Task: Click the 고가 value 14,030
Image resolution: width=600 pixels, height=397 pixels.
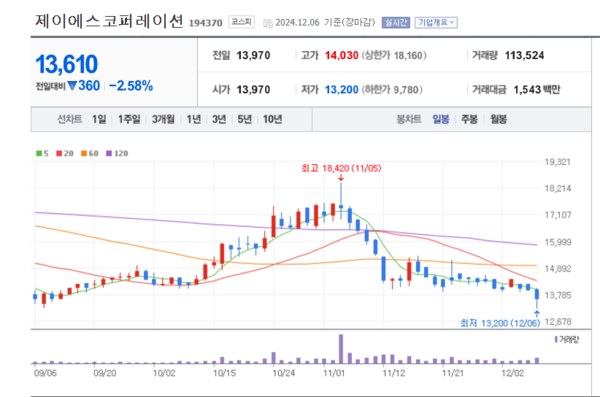Action: click(342, 56)
